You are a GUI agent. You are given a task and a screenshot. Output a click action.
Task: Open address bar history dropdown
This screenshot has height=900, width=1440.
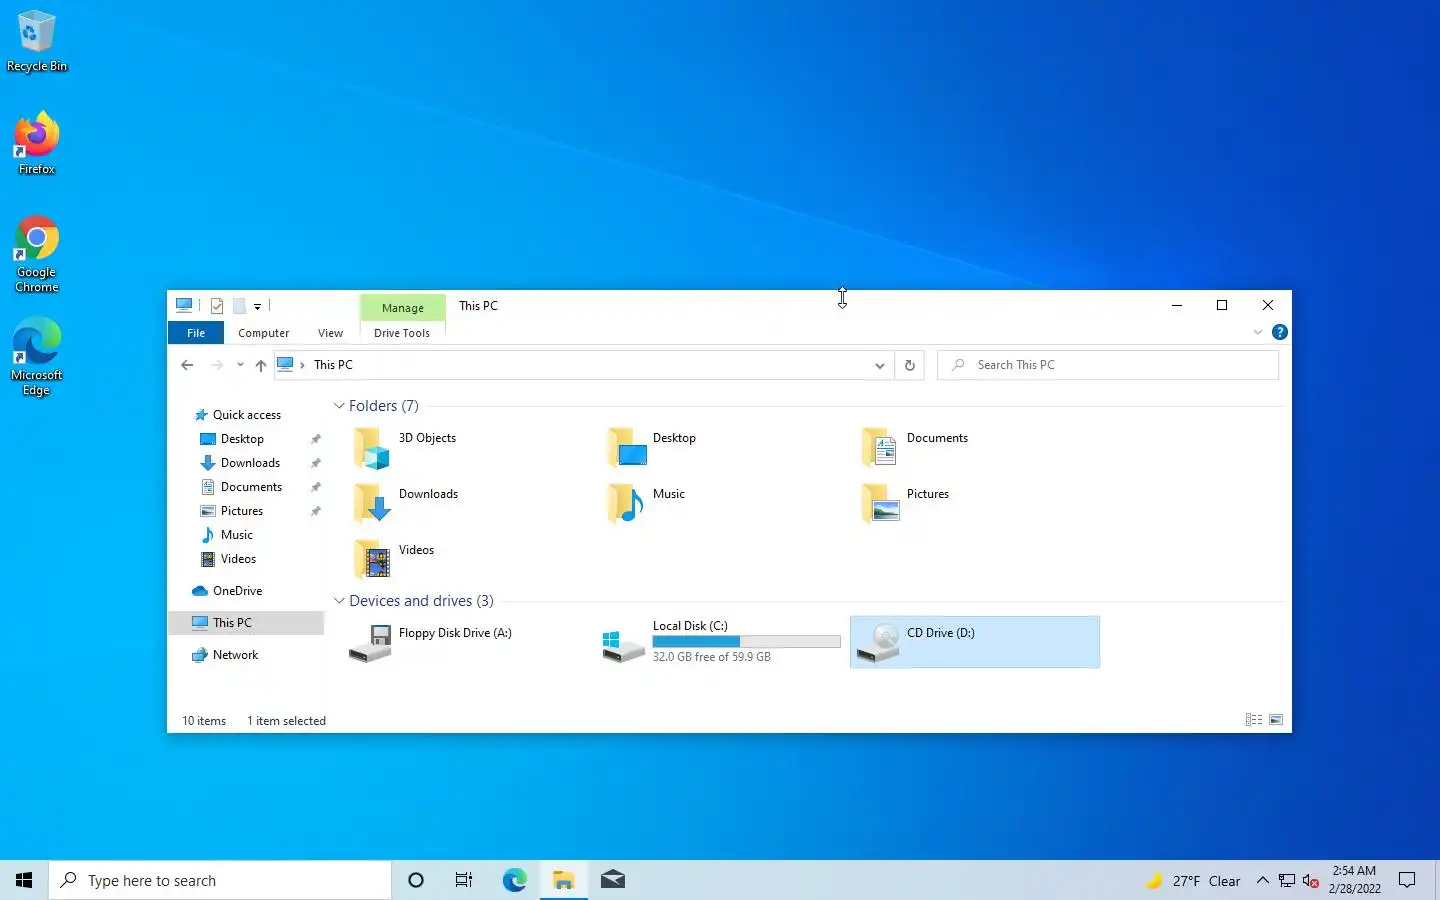880,365
